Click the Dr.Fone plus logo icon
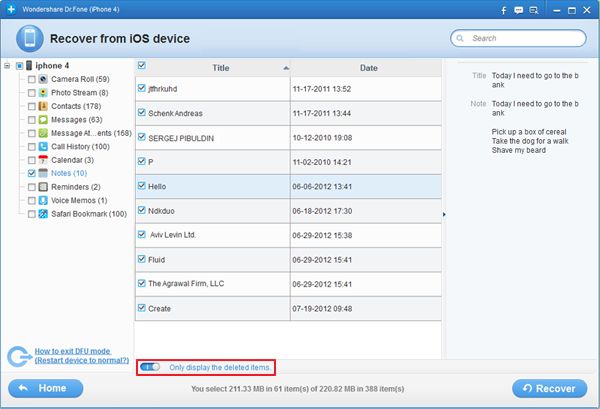The height and width of the screenshot is (409, 600). point(11,9)
